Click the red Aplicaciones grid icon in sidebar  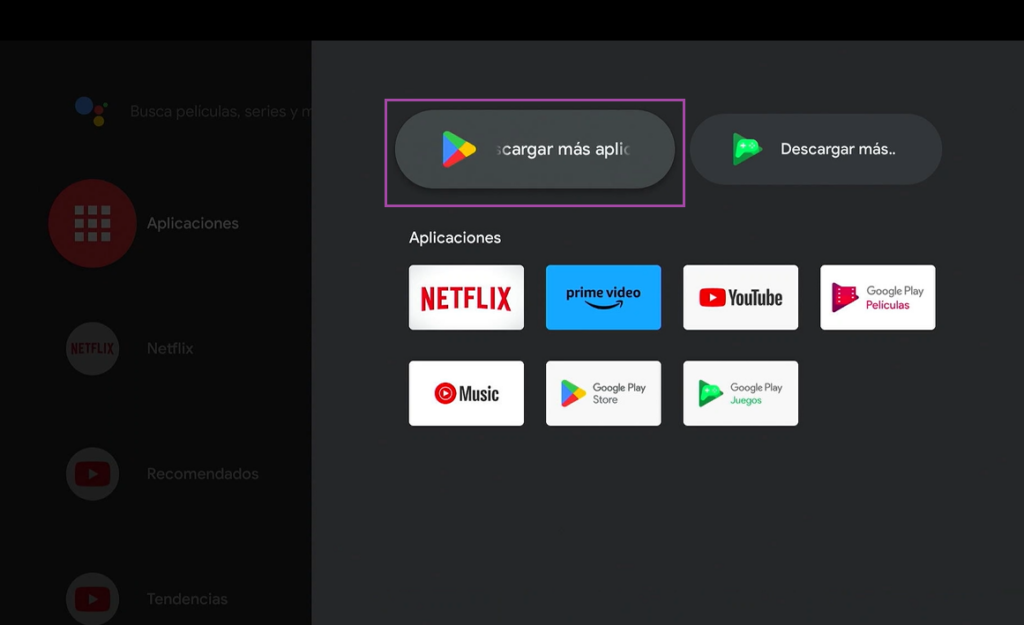[x=92, y=223]
